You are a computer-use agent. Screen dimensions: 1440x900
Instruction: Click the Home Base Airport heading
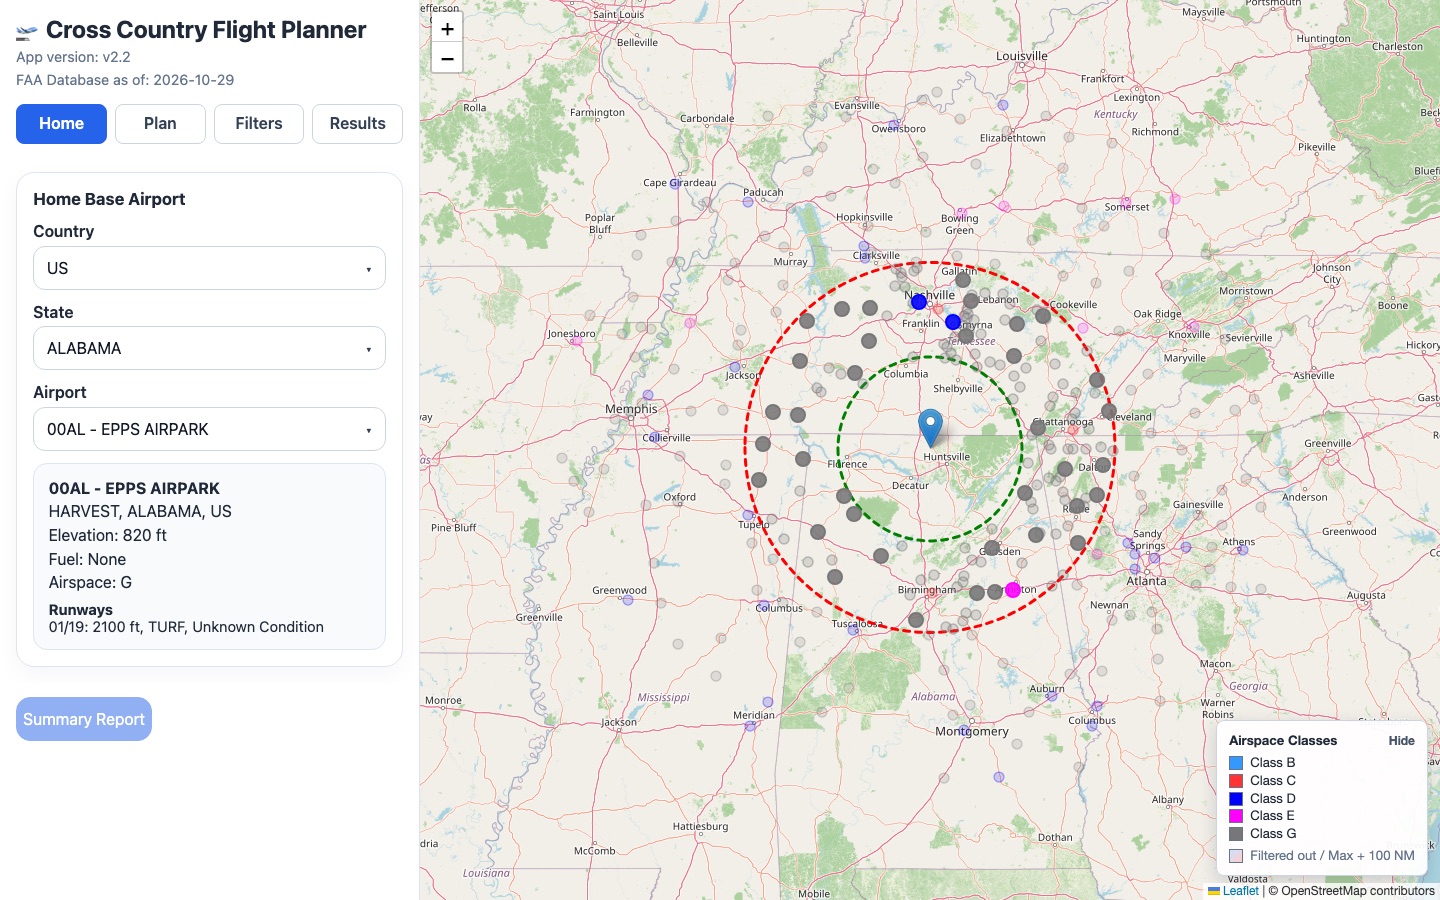tap(109, 199)
